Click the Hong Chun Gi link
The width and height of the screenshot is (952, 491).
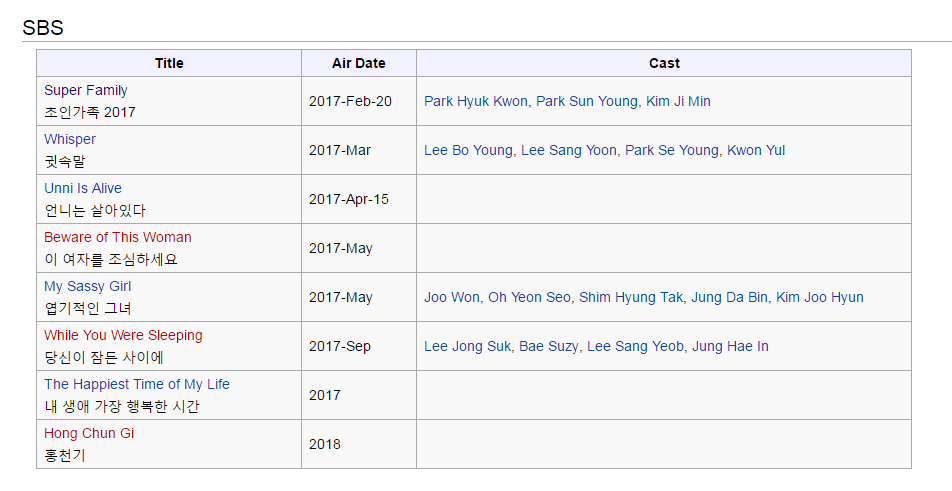(89, 433)
